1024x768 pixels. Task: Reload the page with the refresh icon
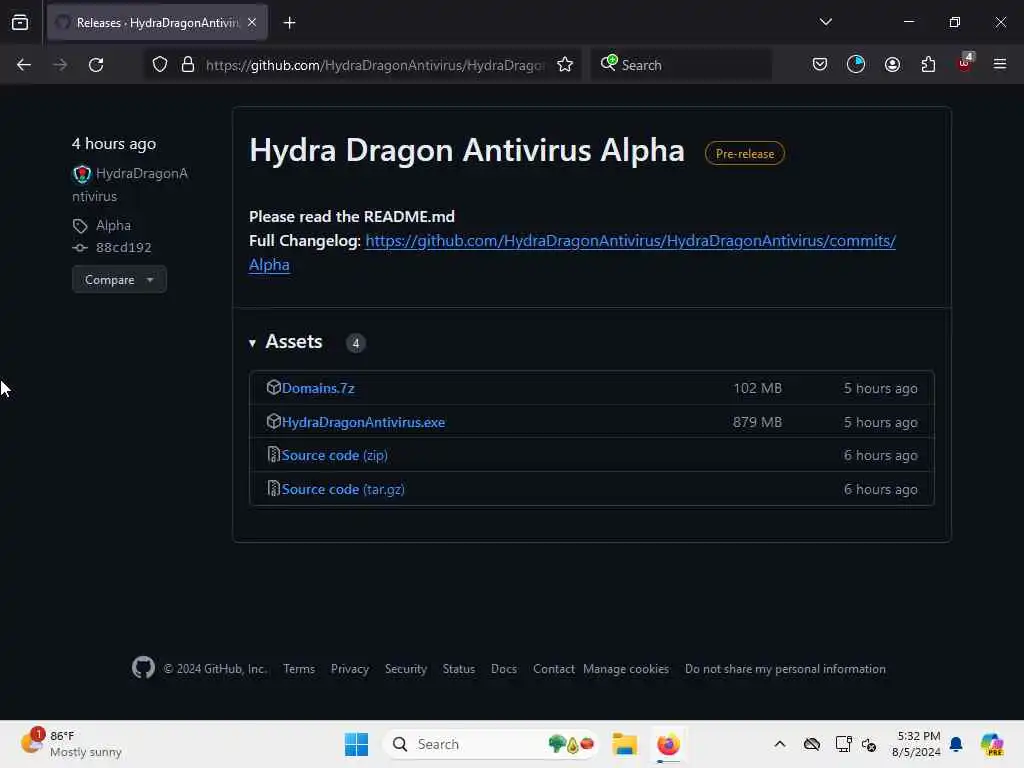point(96,65)
